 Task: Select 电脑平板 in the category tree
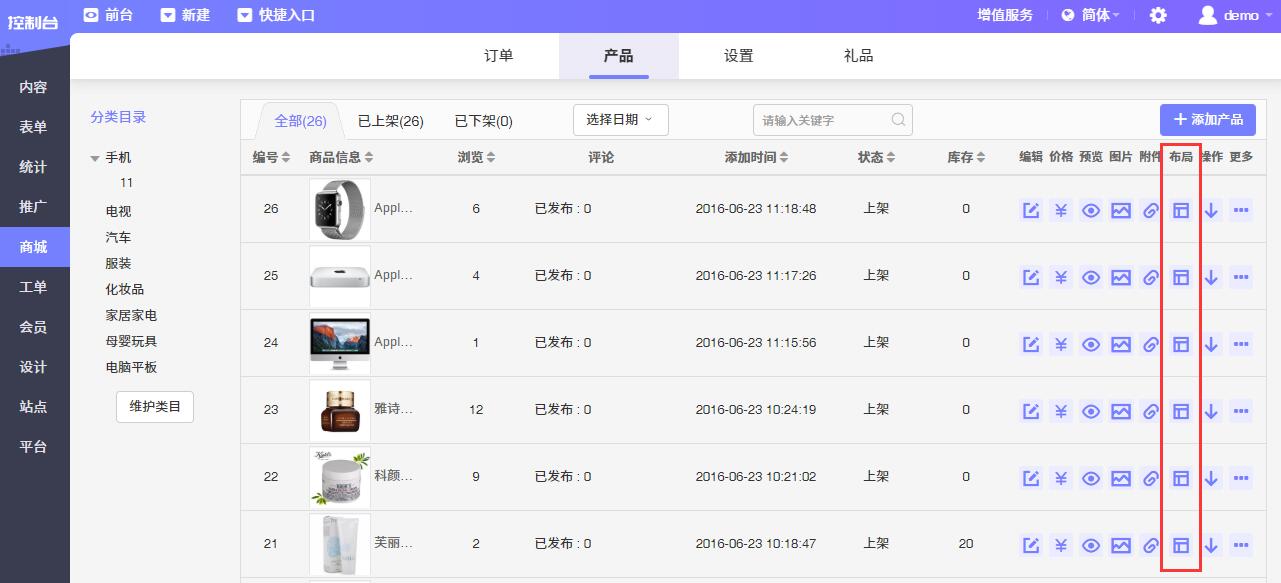(131, 367)
